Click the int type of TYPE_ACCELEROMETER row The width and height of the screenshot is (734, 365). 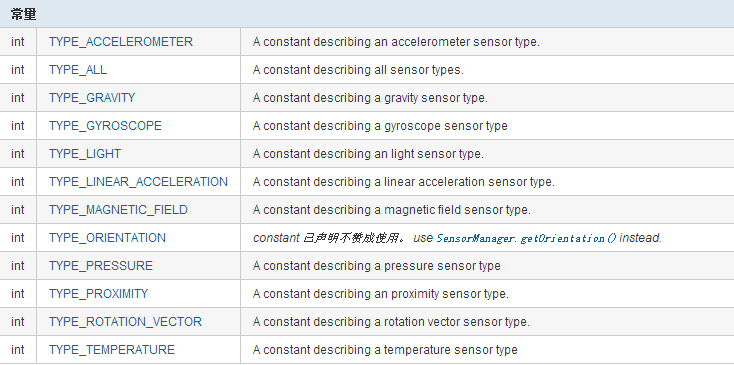[18, 42]
